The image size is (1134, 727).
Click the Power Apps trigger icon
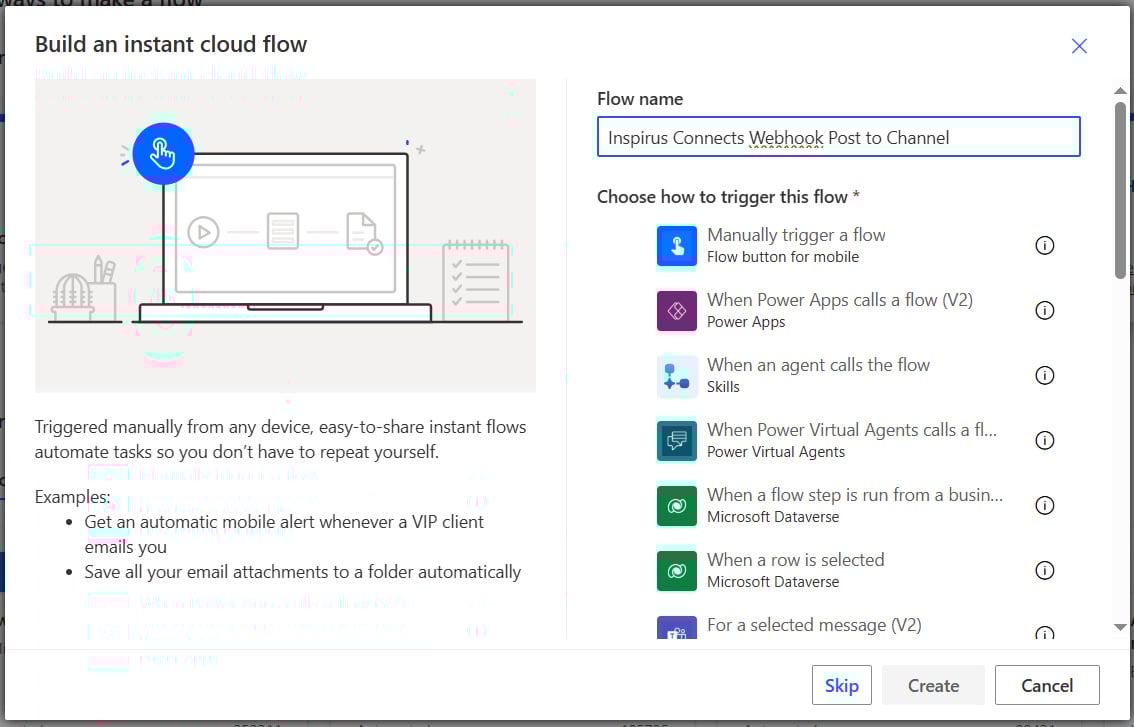(676, 311)
